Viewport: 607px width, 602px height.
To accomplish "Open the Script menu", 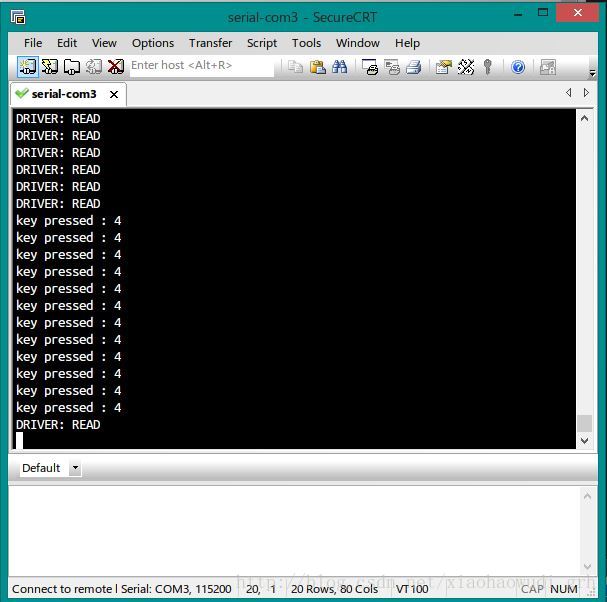I will 262,43.
